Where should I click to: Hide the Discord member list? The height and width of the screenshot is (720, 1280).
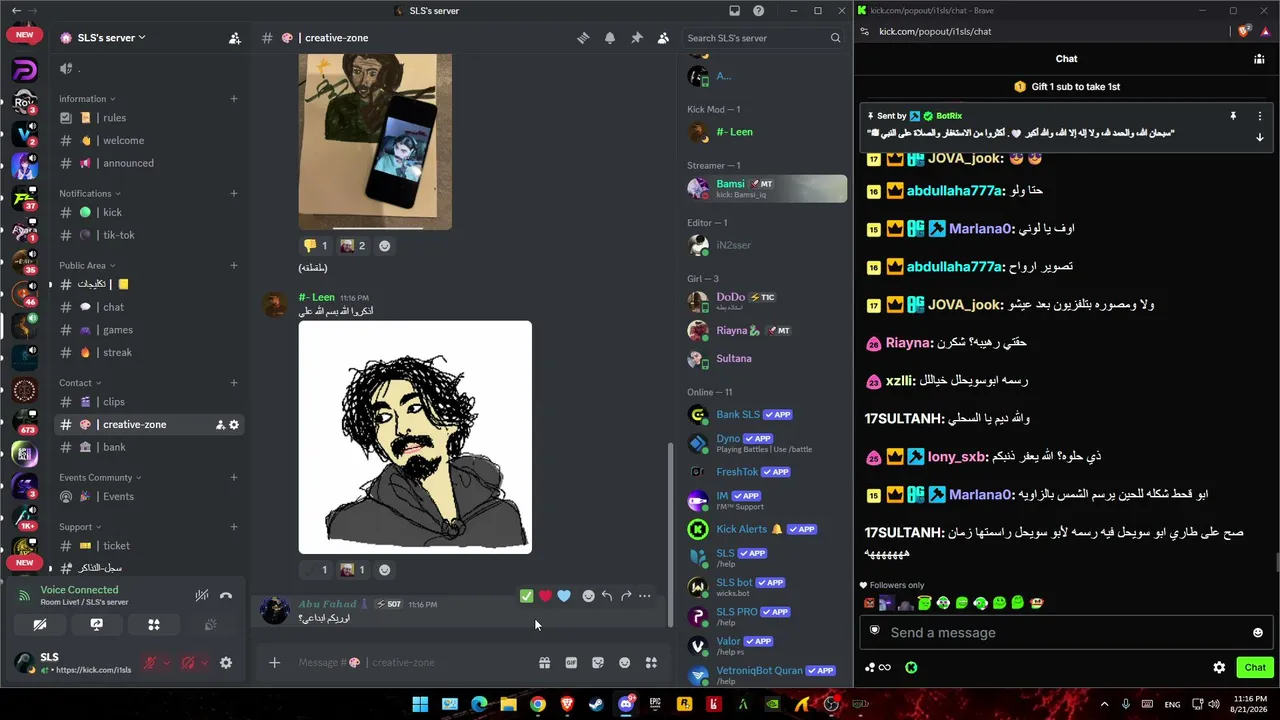pyautogui.click(x=663, y=38)
